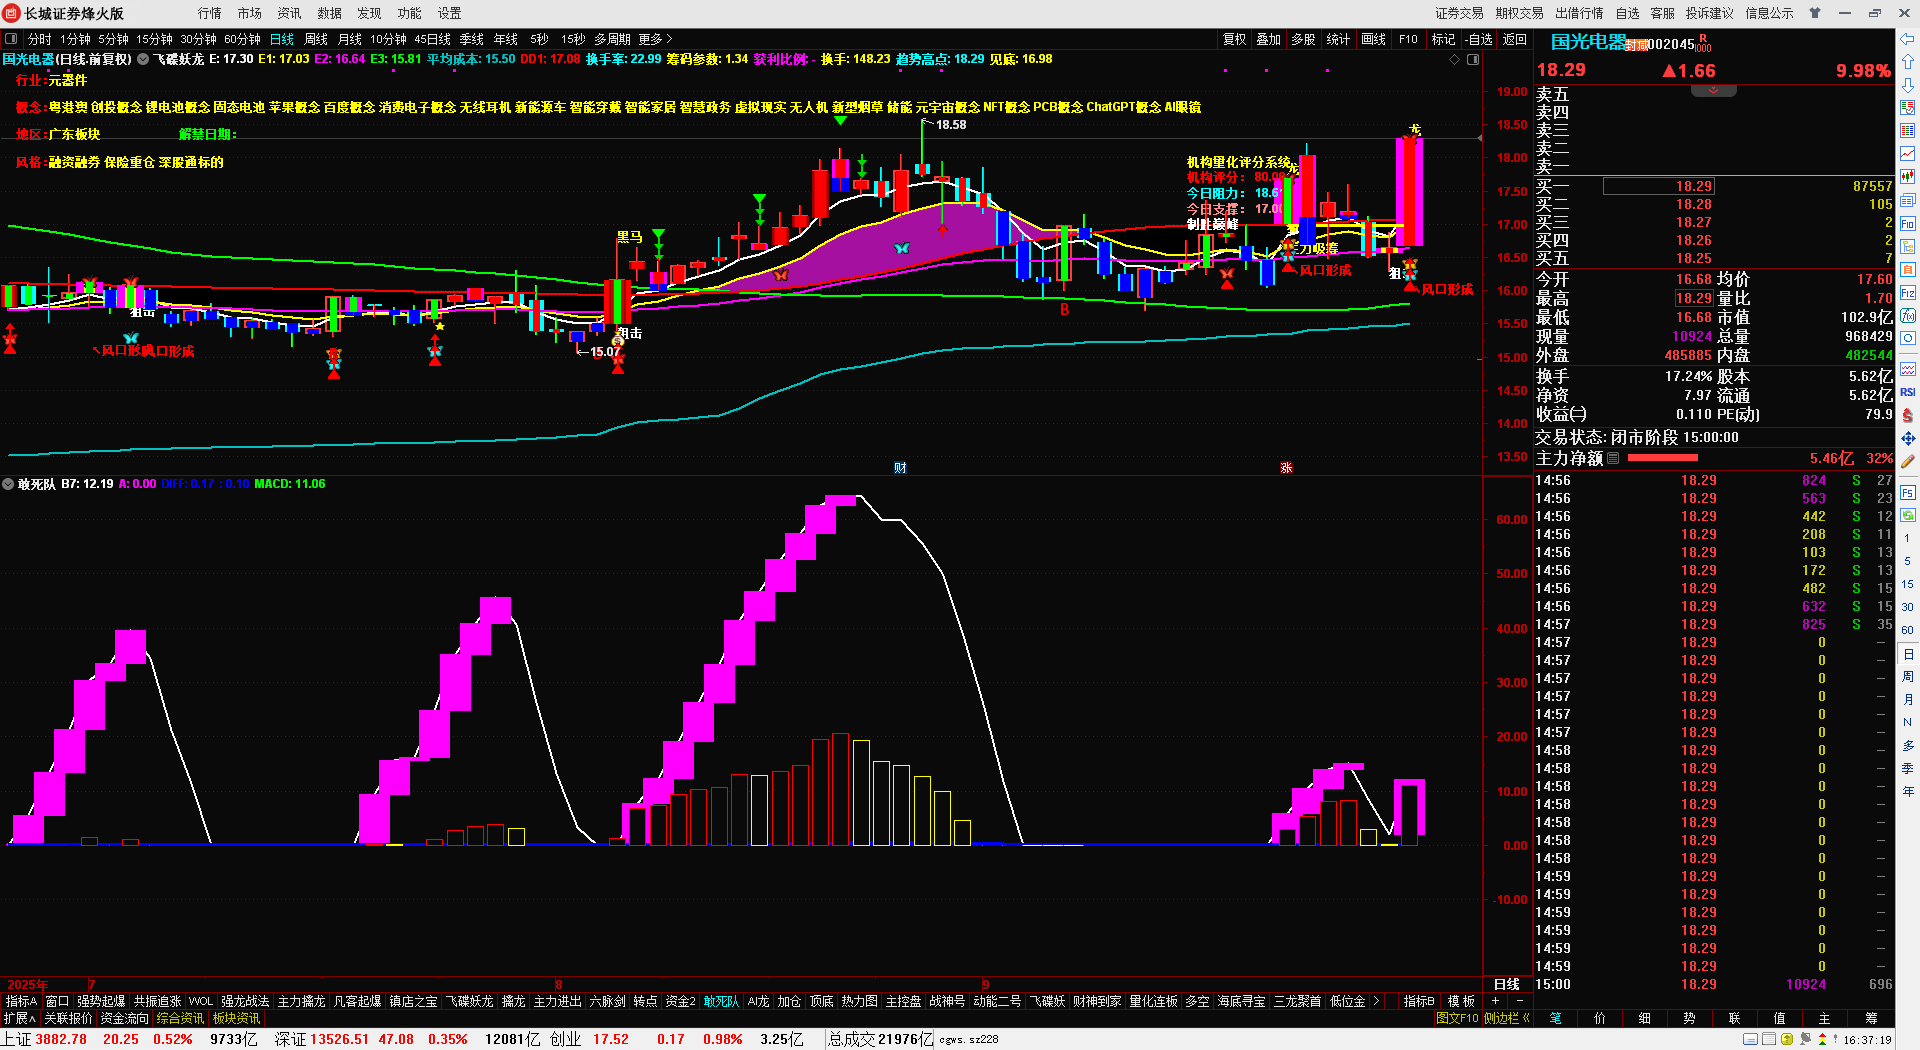Open the 模板 template selector
Screen dimensions: 1920x1050
[1461, 1001]
